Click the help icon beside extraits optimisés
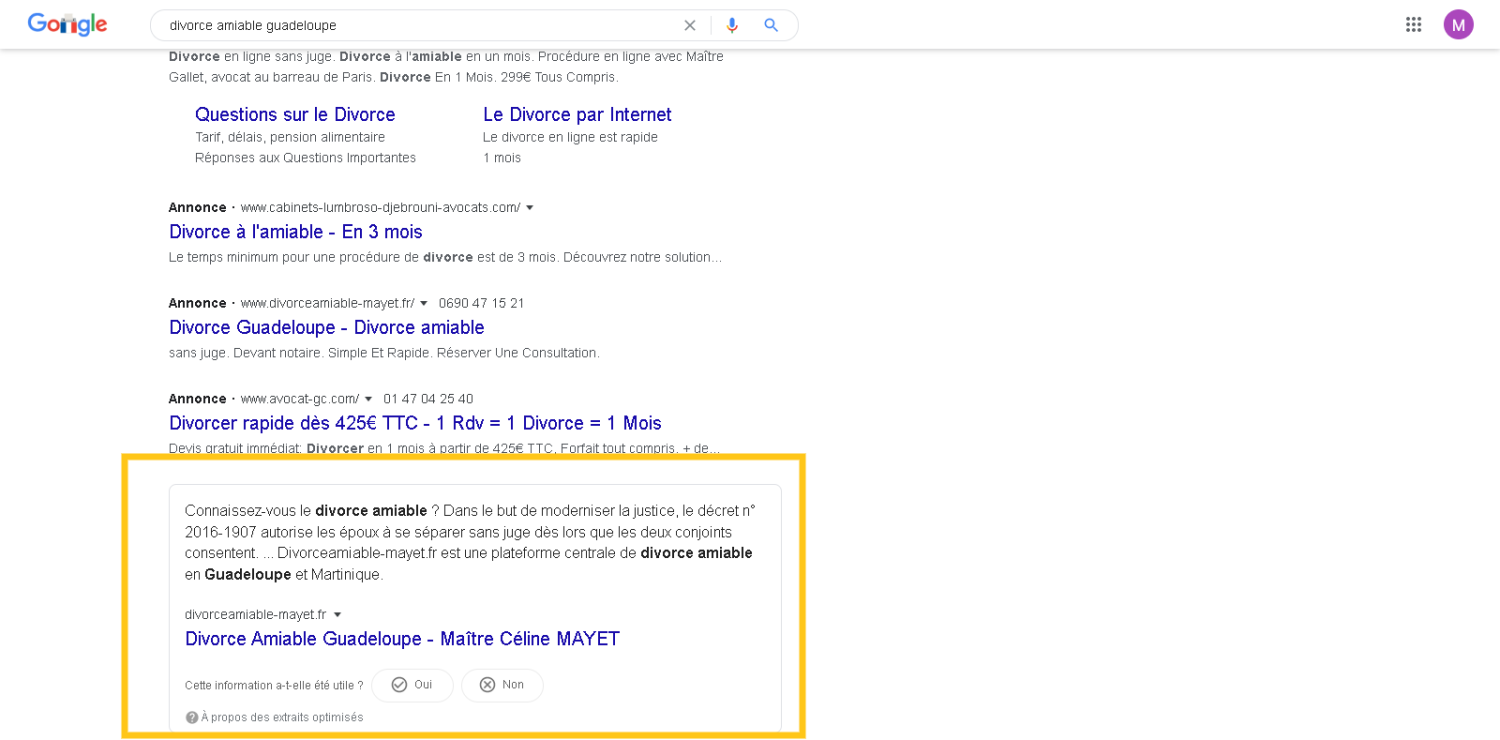The height and width of the screenshot is (740, 1500). tap(192, 717)
